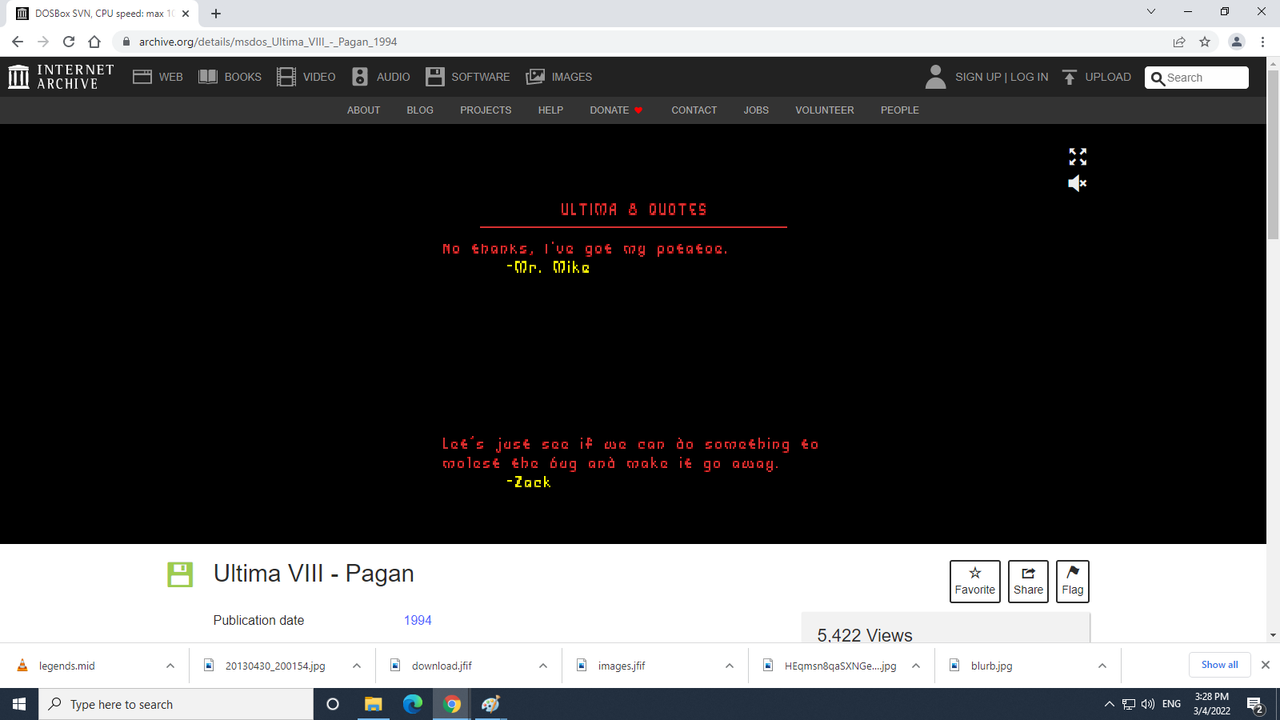Click the SIGN UP link
The width and height of the screenshot is (1280, 720).
(978, 77)
